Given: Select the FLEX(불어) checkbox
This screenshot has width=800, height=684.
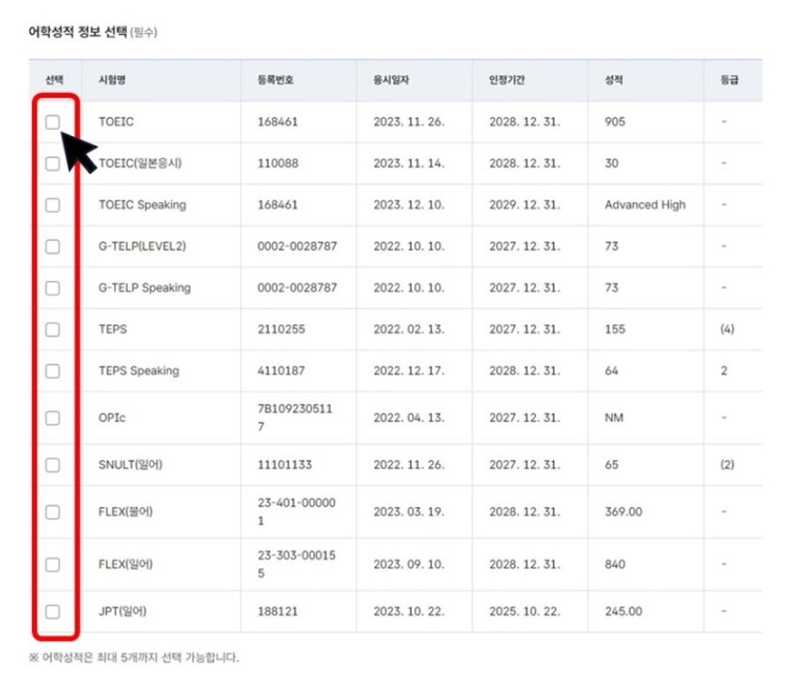Looking at the screenshot, I should click(x=55, y=513).
